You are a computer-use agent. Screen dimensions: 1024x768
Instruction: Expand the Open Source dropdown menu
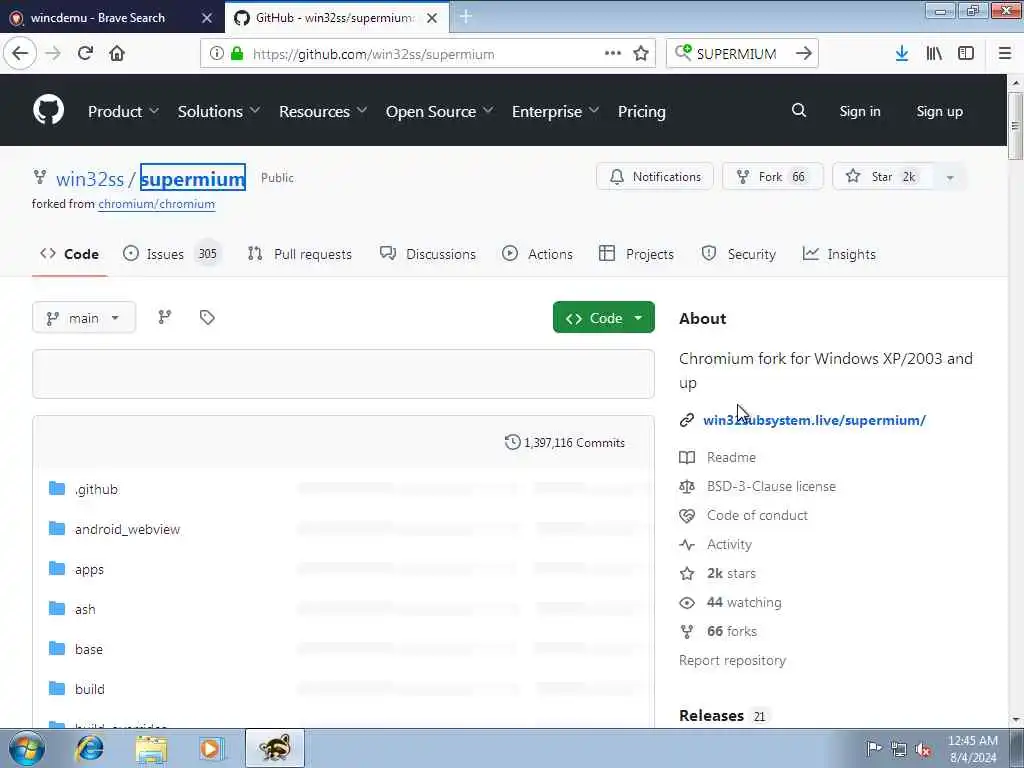439,112
